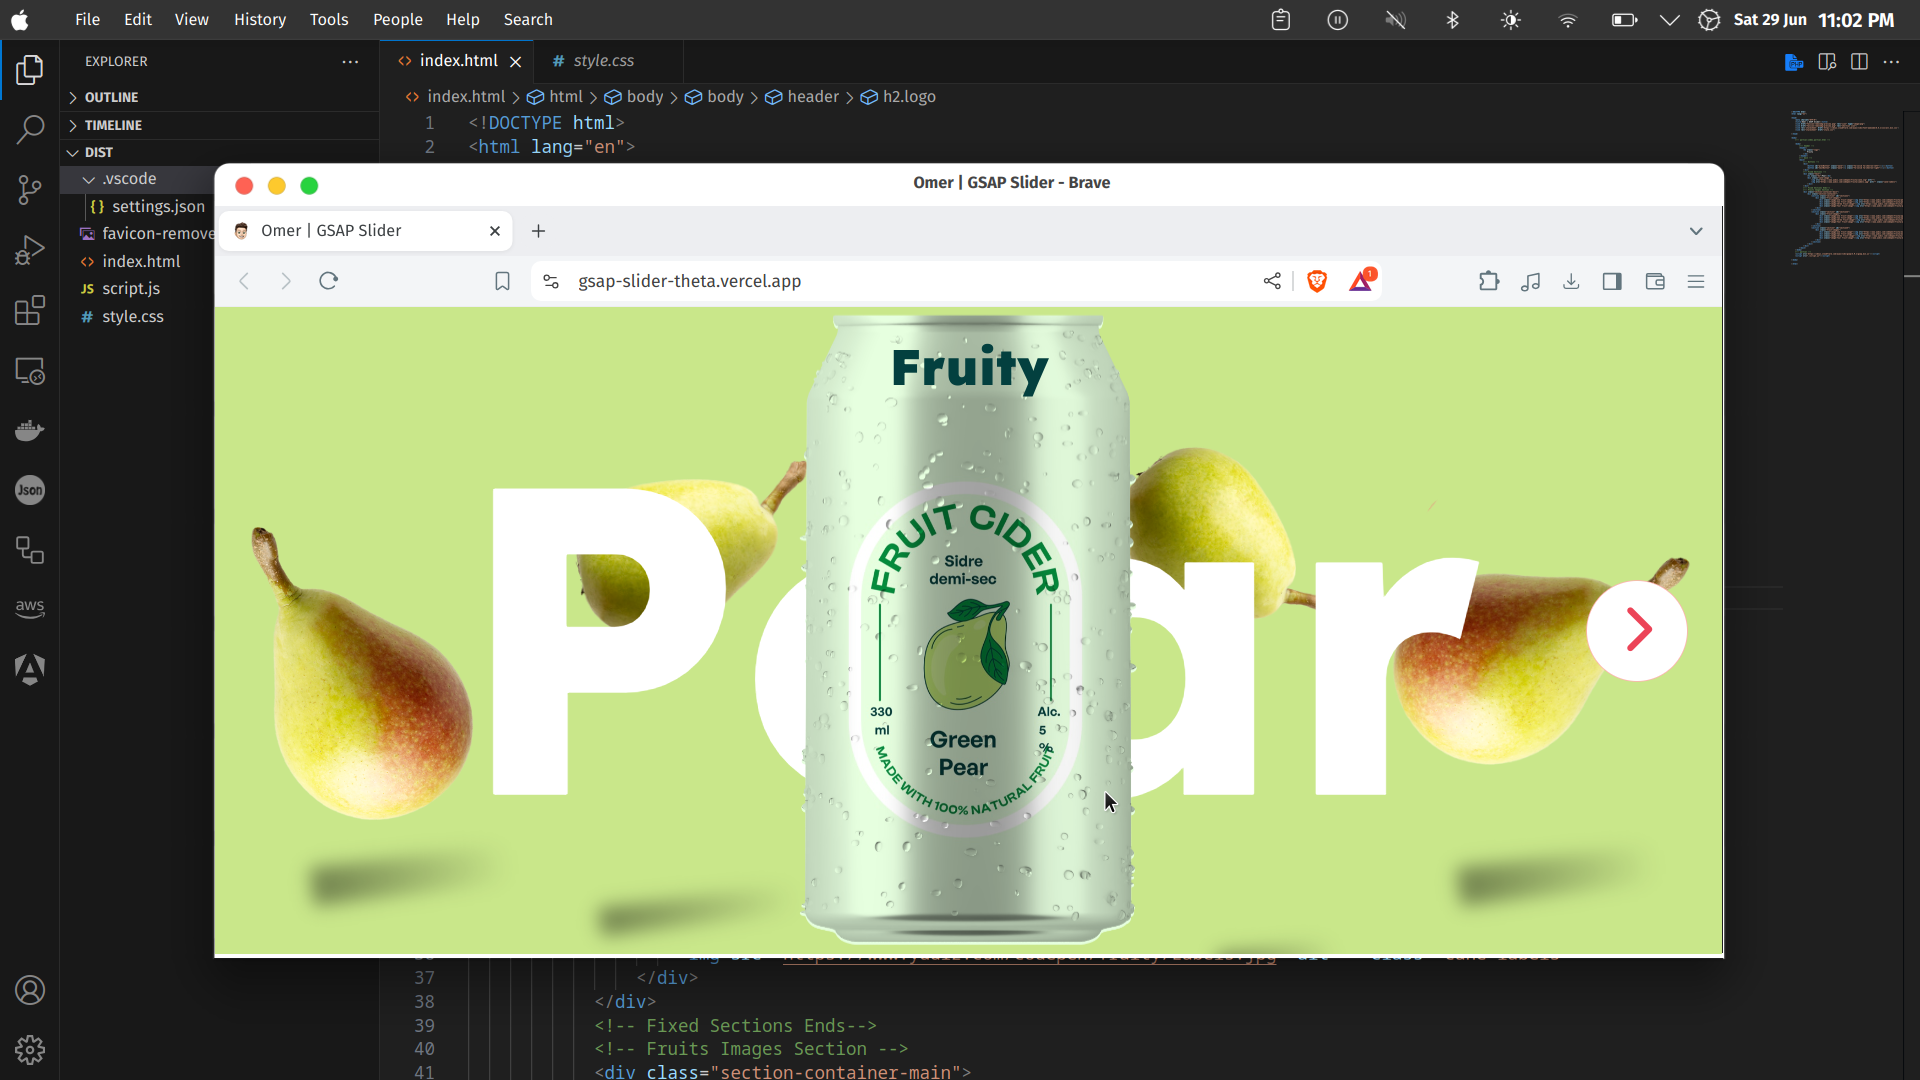
Task: Bookmark the current page
Action: click(x=502, y=282)
